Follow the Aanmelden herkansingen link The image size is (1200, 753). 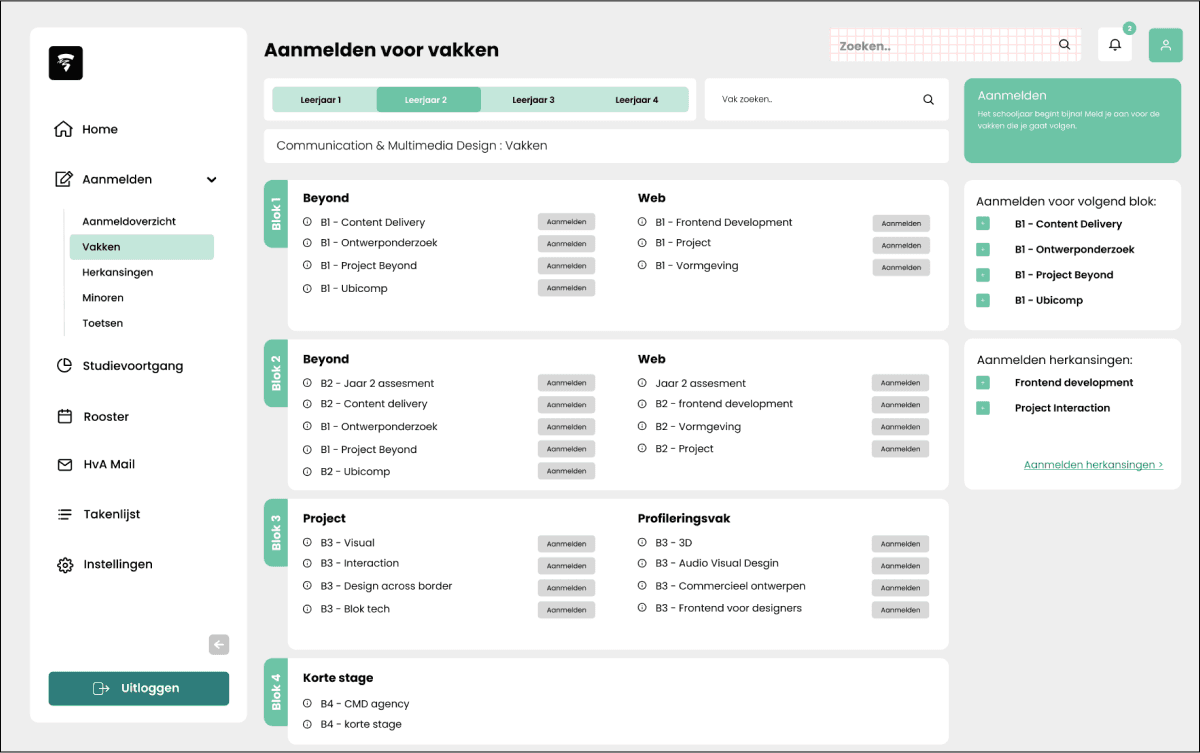coord(1093,465)
